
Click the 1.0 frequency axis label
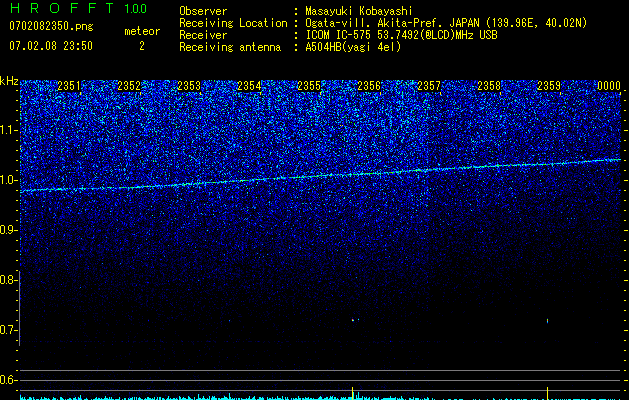(x=8, y=180)
